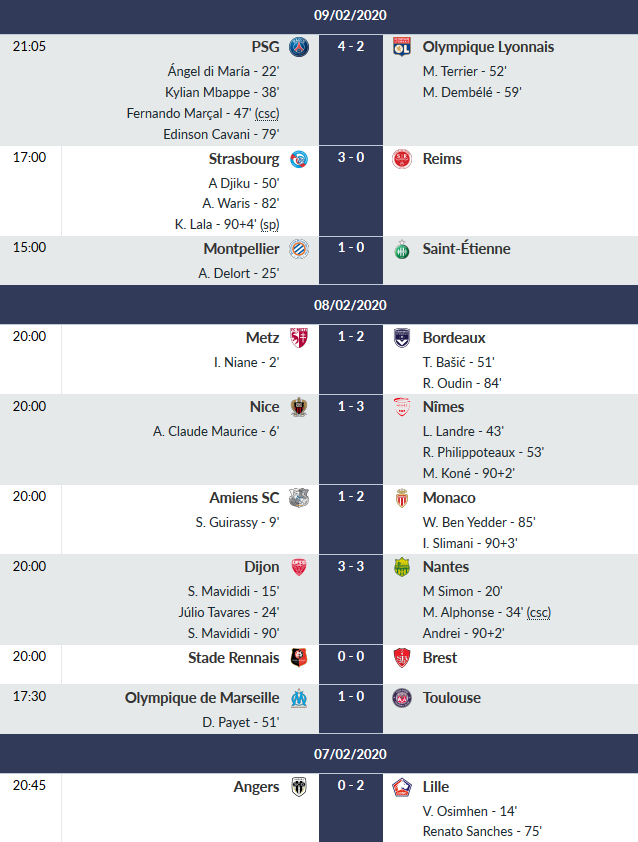Click the Amiens SC team name

point(244,498)
